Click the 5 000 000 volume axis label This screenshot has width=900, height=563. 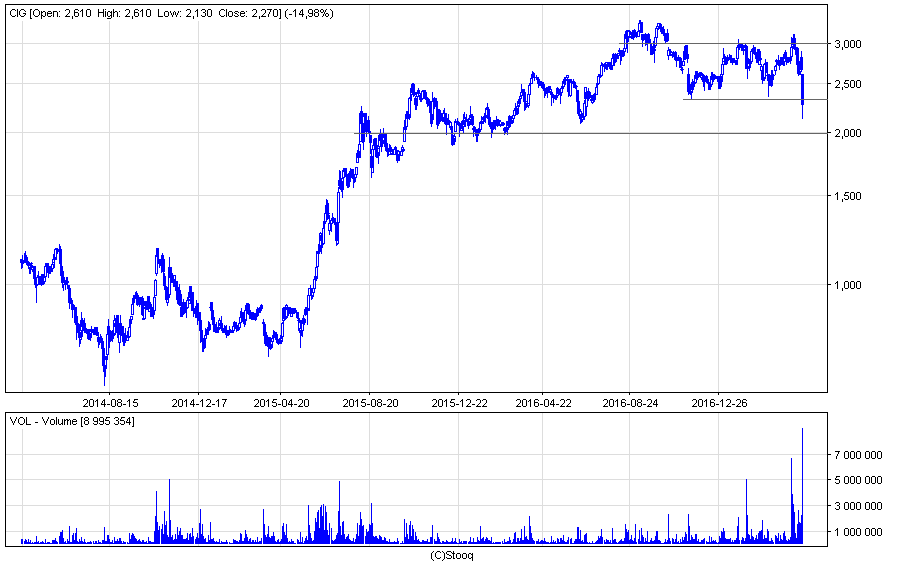pyautogui.click(x=858, y=480)
